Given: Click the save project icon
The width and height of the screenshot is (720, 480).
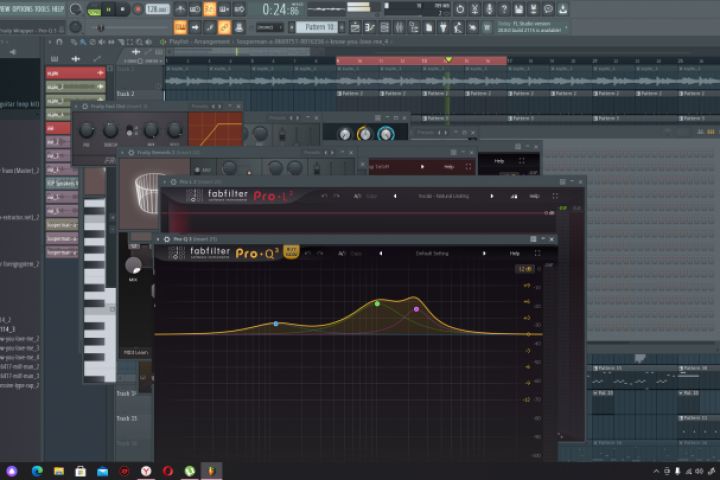Looking at the screenshot, I should pyautogui.click(x=518, y=9).
